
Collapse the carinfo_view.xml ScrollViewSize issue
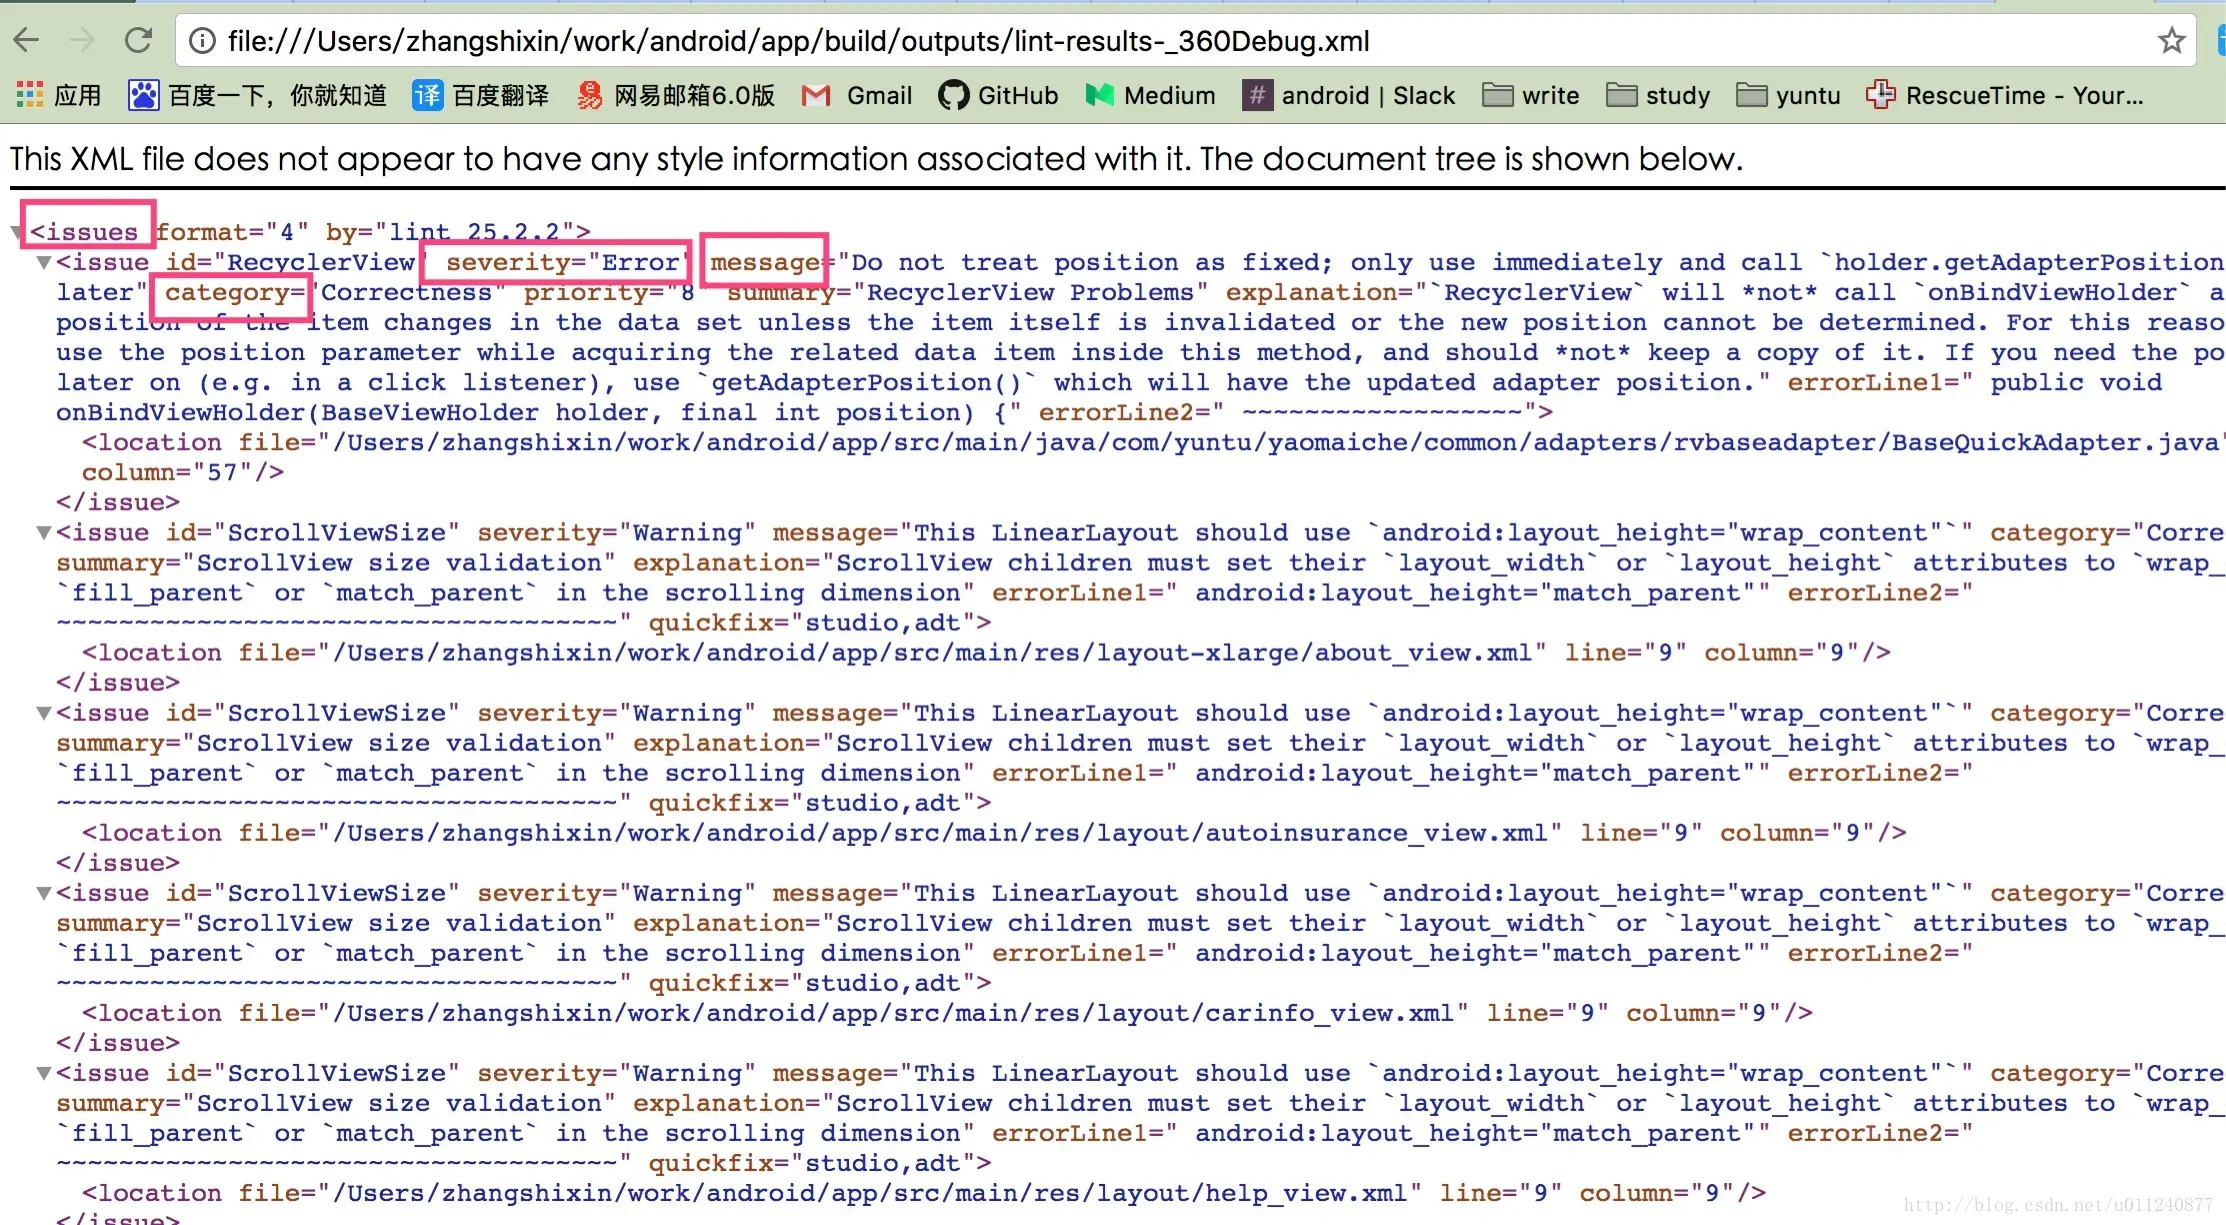[43, 893]
